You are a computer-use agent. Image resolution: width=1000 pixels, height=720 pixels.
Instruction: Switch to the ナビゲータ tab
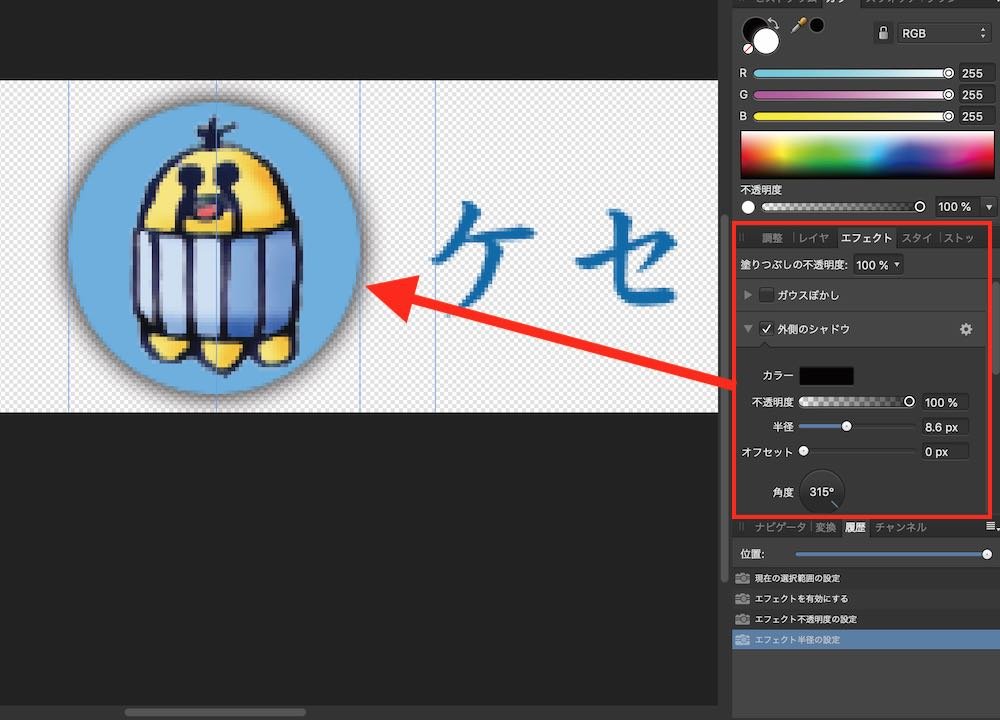click(x=780, y=527)
